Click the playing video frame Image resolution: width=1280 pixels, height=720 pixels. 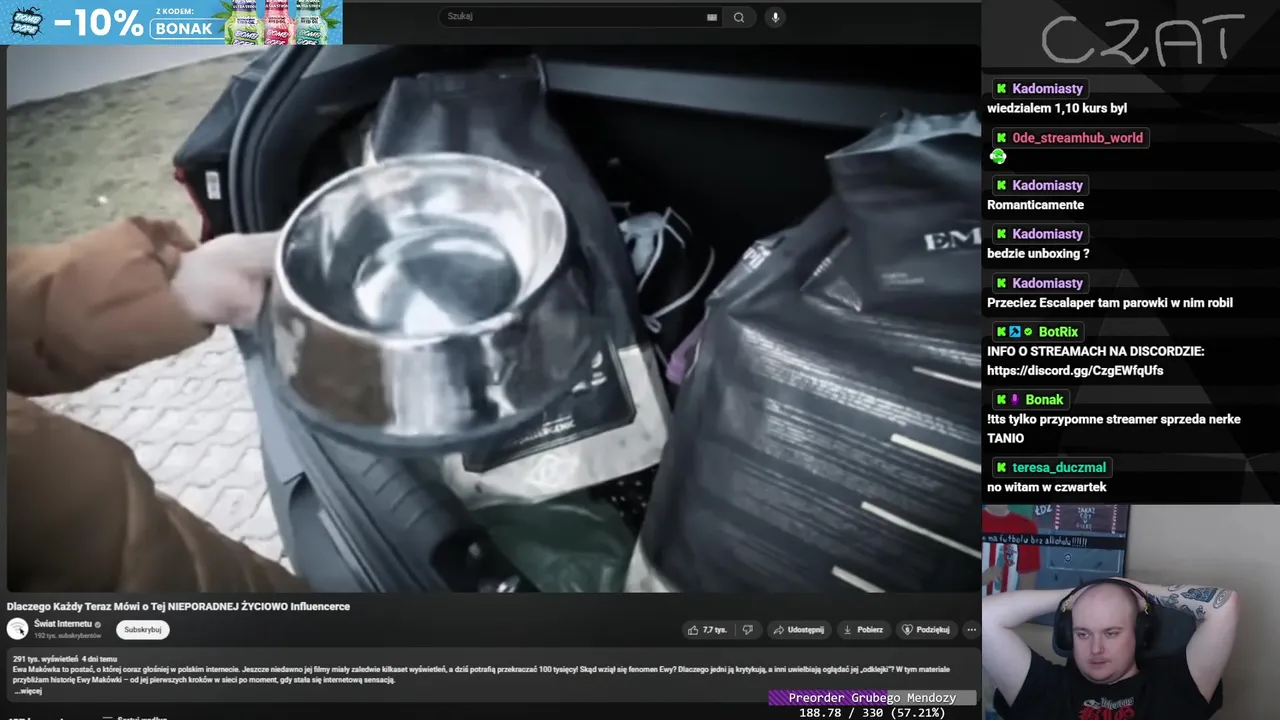coord(493,318)
